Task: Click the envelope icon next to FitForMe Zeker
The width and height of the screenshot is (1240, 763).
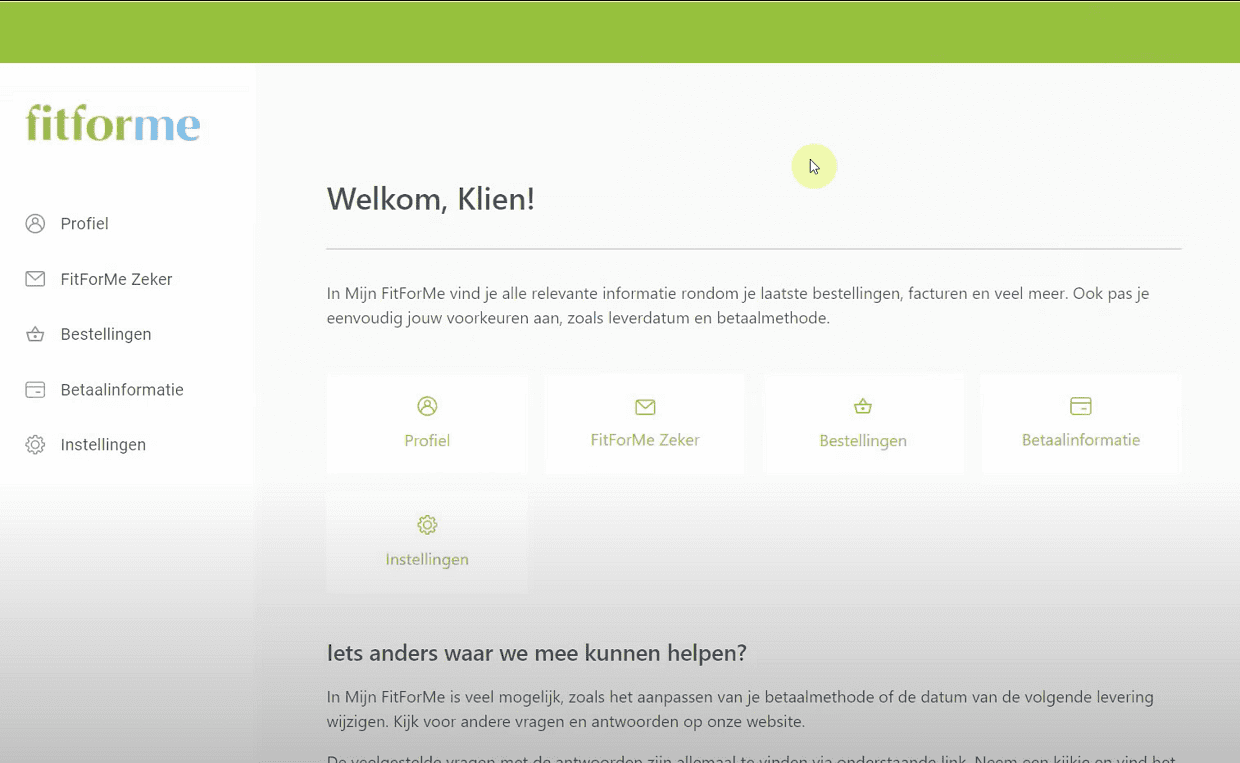Action: pyautogui.click(x=35, y=278)
